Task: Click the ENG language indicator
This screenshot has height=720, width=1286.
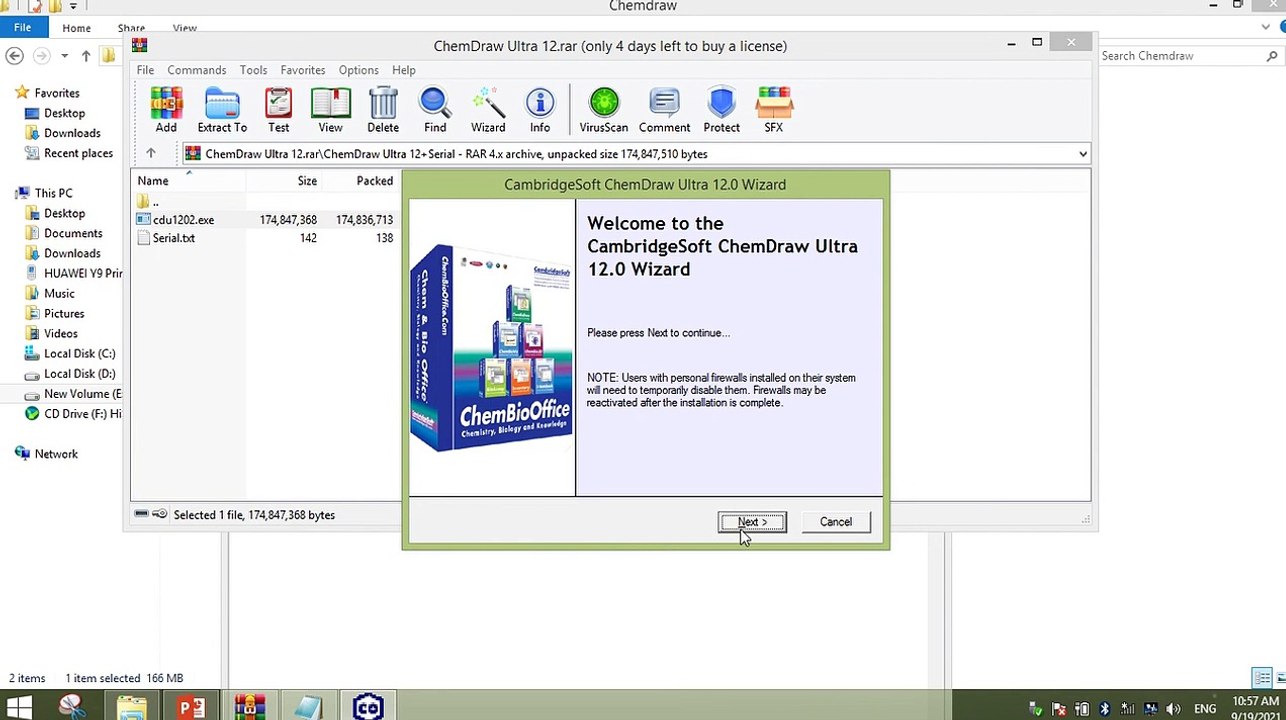Action: [1205, 709]
